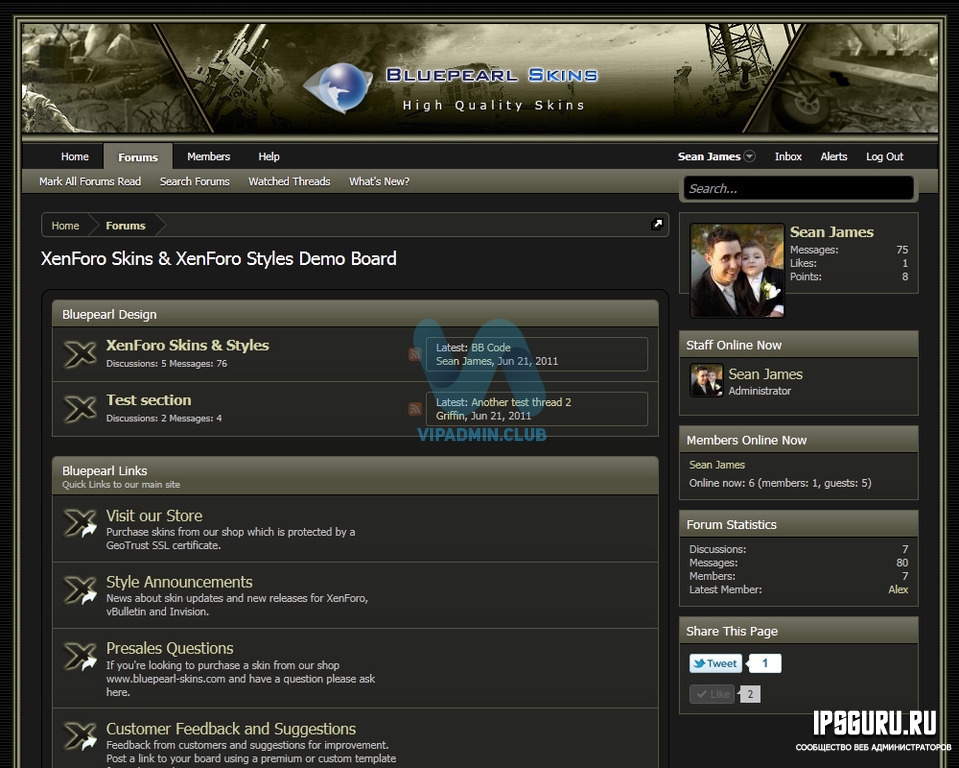
Task: Go to the Home tab
Action: (75, 157)
